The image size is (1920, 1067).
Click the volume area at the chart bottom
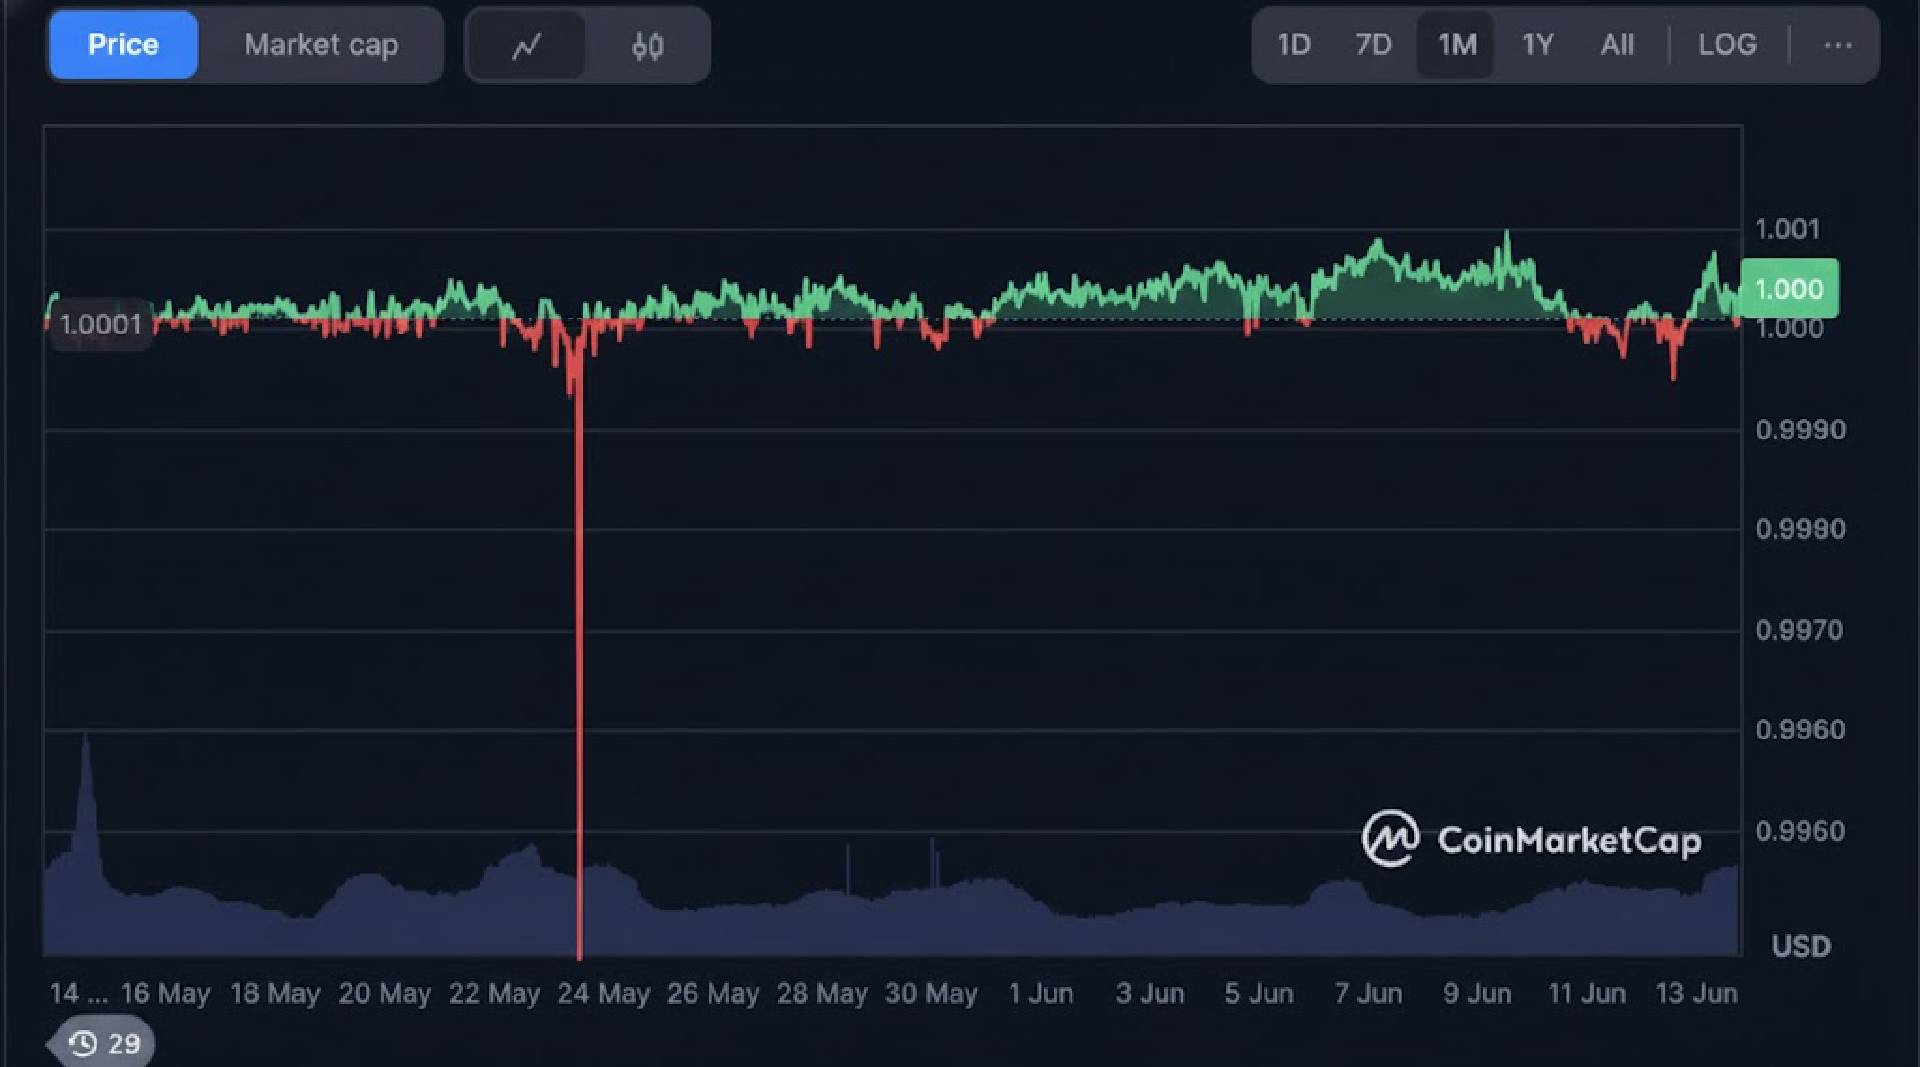pos(900,910)
